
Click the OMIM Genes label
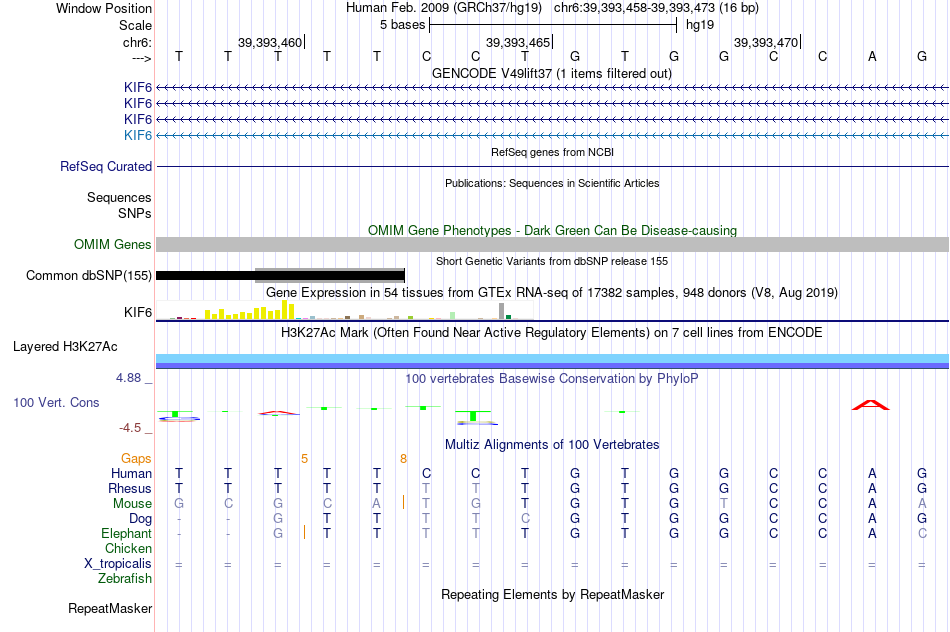tap(112, 244)
